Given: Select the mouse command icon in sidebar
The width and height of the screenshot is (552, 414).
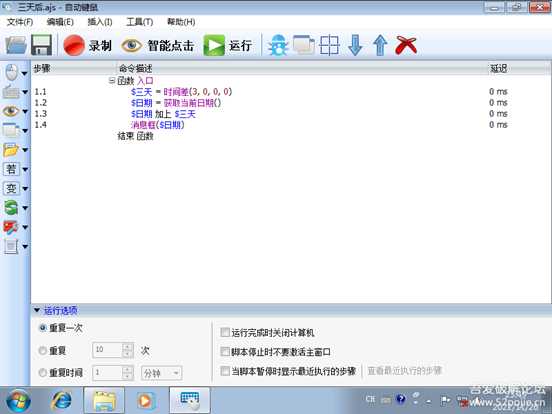Looking at the screenshot, I should (12, 73).
